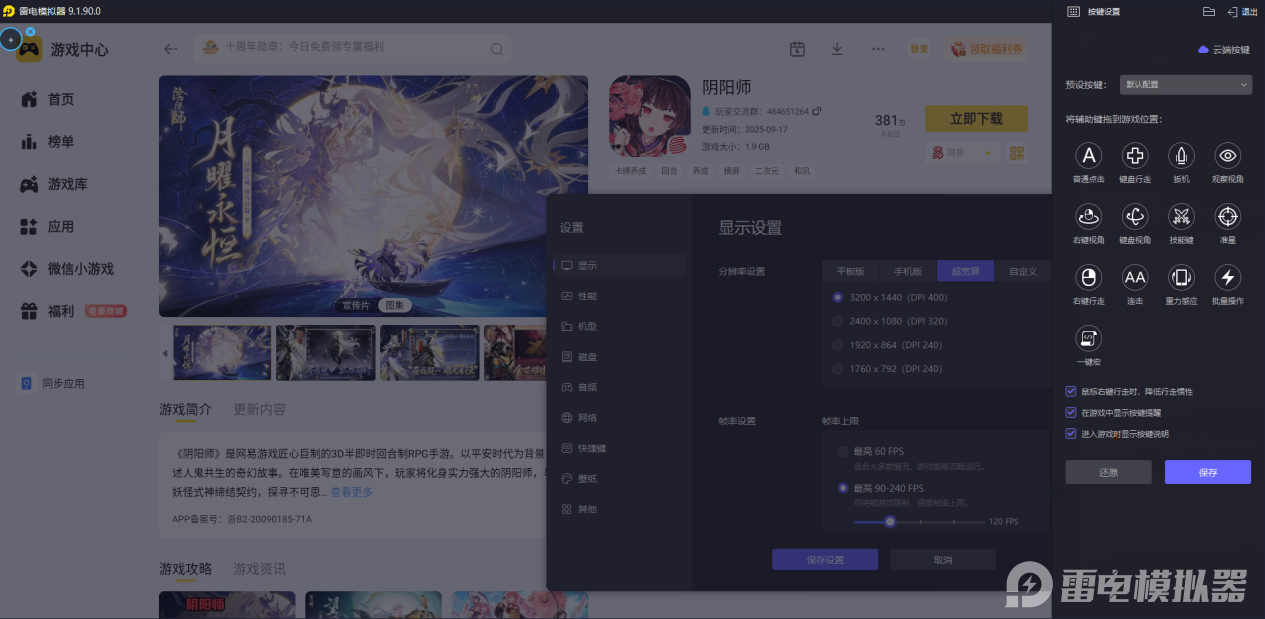Click the back arrow in game center
The width and height of the screenshot is (1265, 619).
pos(171,48)
